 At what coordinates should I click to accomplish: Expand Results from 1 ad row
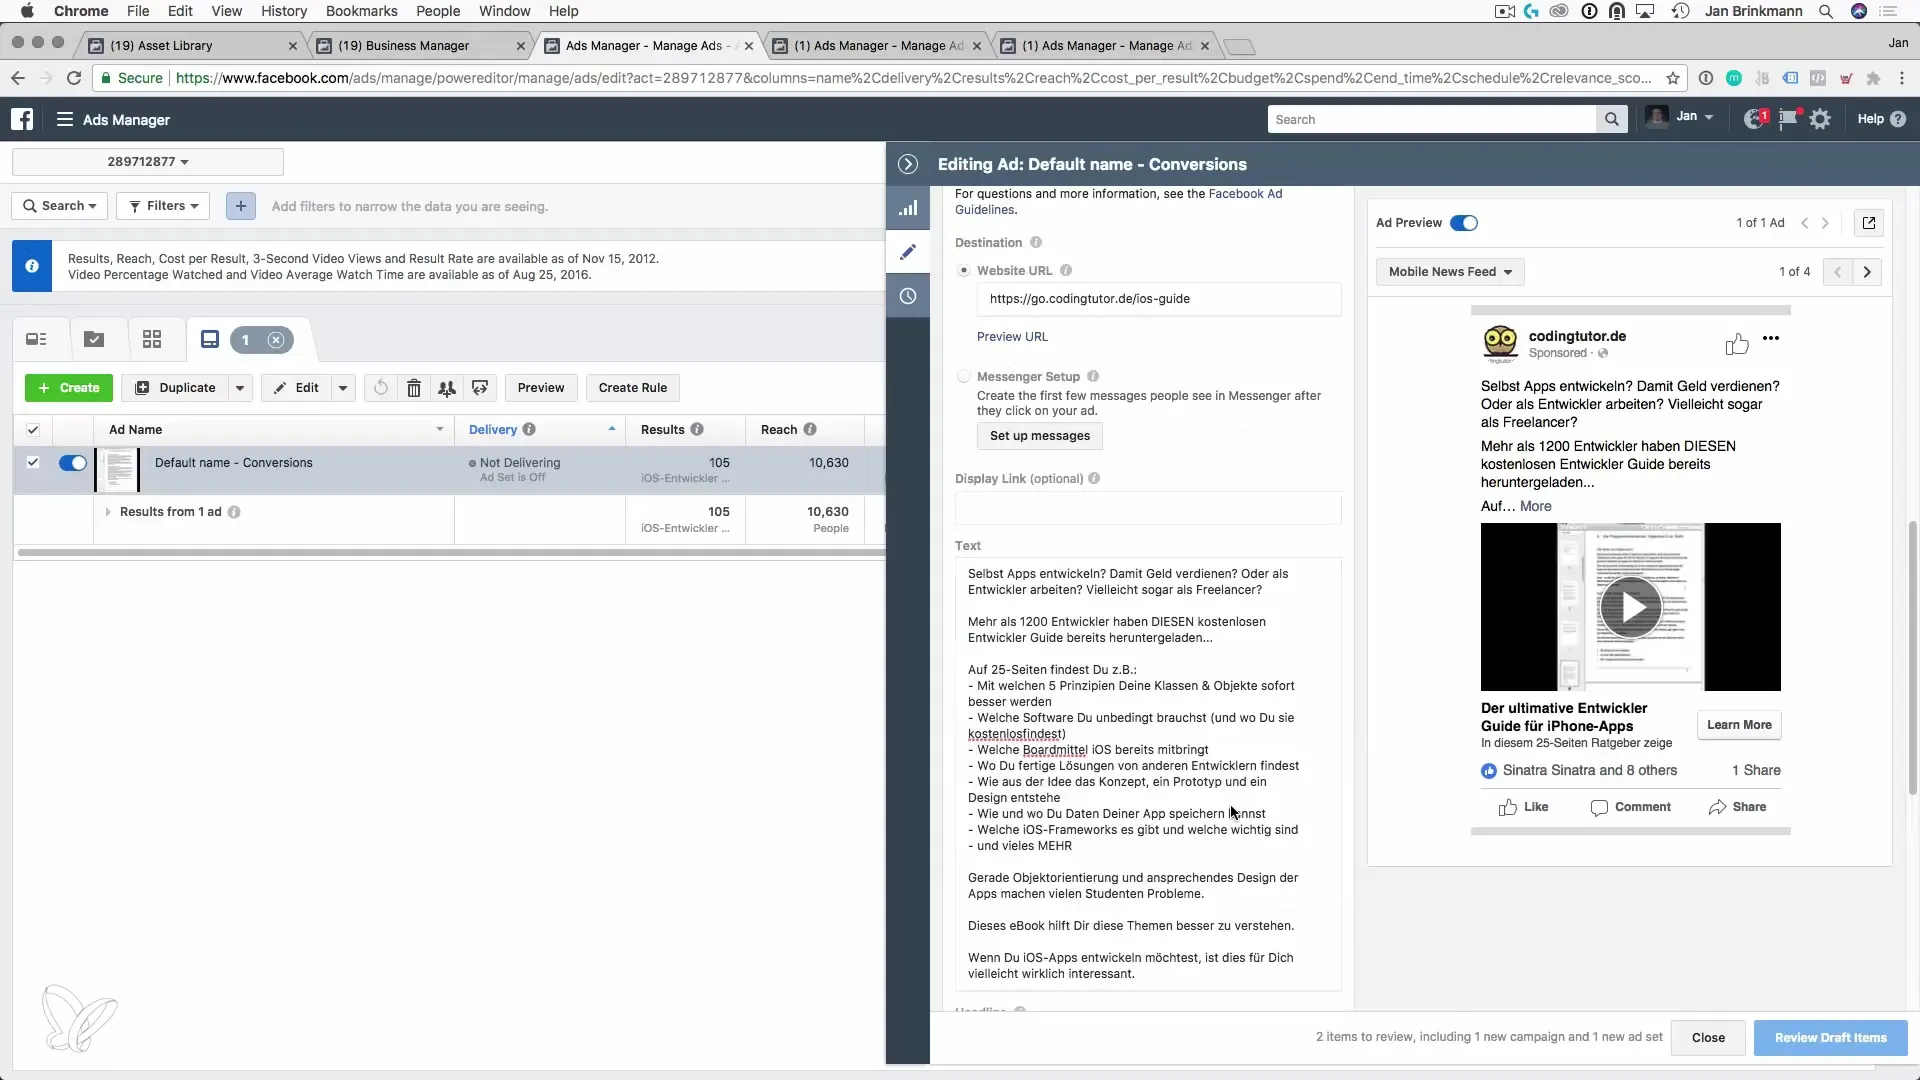(x=108, y=512)
